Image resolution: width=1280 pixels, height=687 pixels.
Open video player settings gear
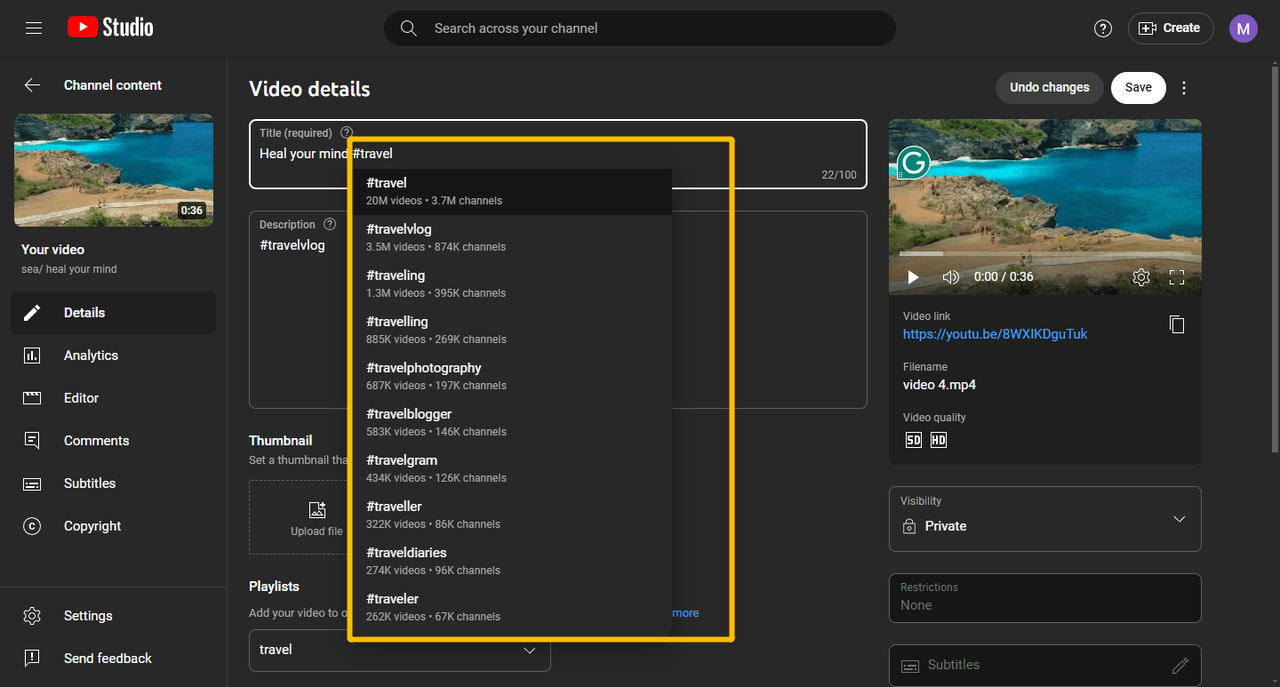1141,277
